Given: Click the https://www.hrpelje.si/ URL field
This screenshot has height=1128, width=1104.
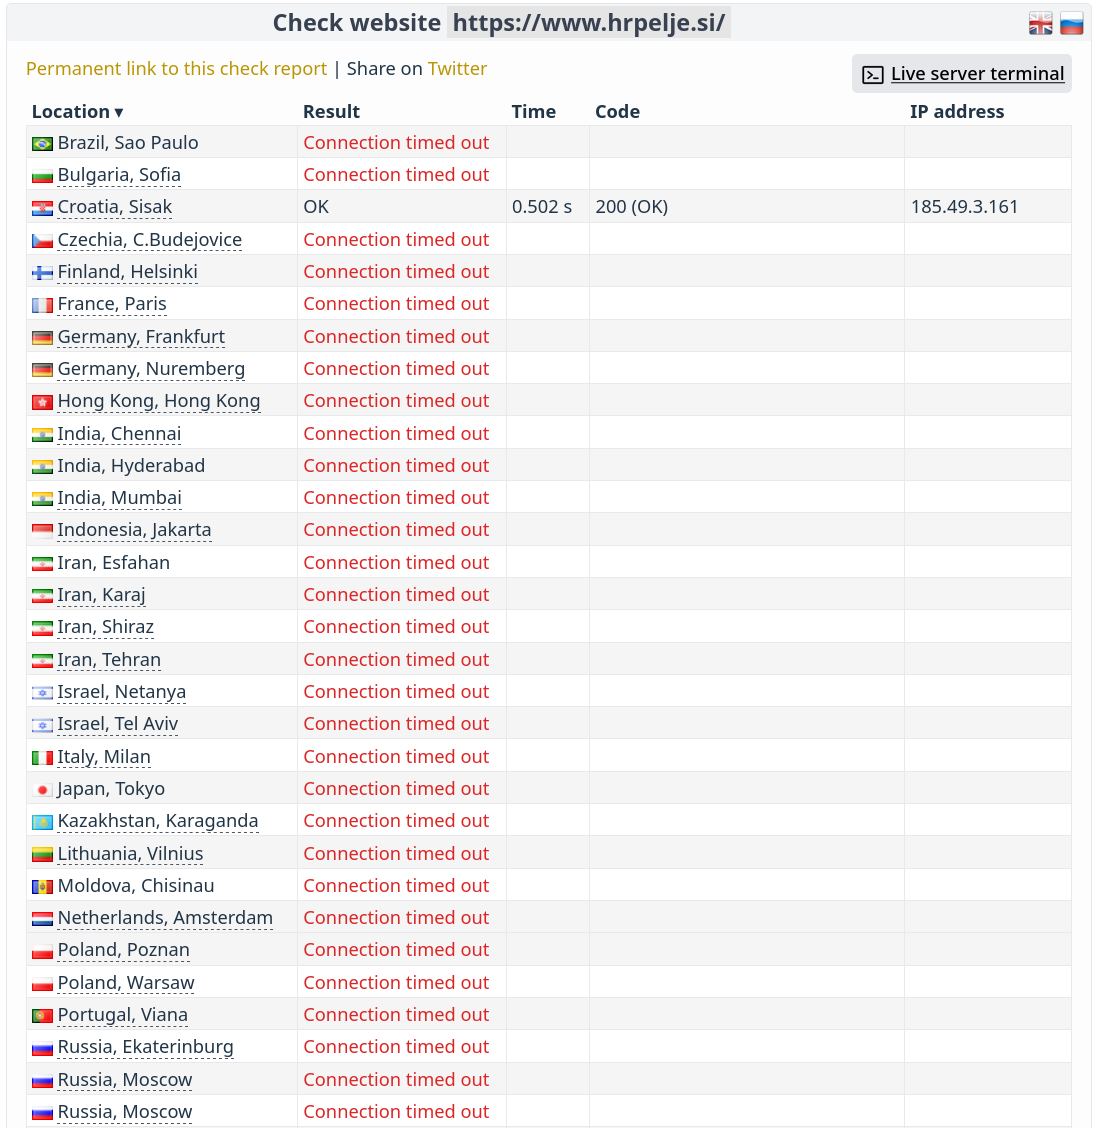Looking at the screenshot, I should tap(588, 23).
